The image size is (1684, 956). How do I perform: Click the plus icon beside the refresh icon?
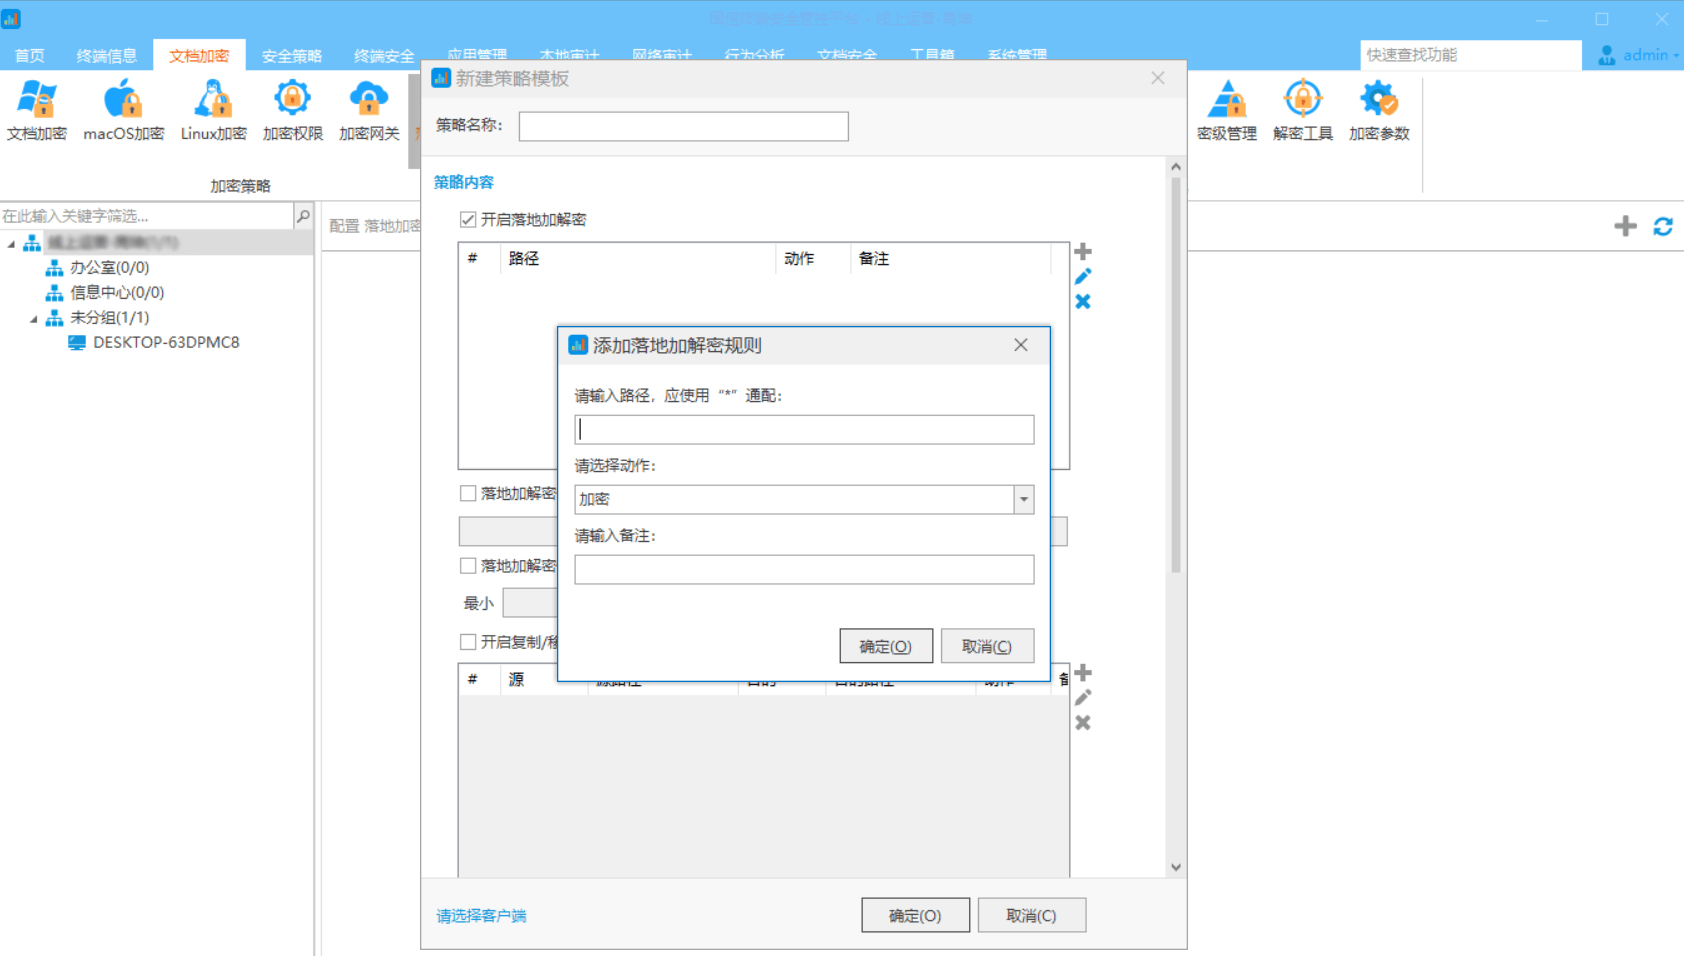(1625, 226)
